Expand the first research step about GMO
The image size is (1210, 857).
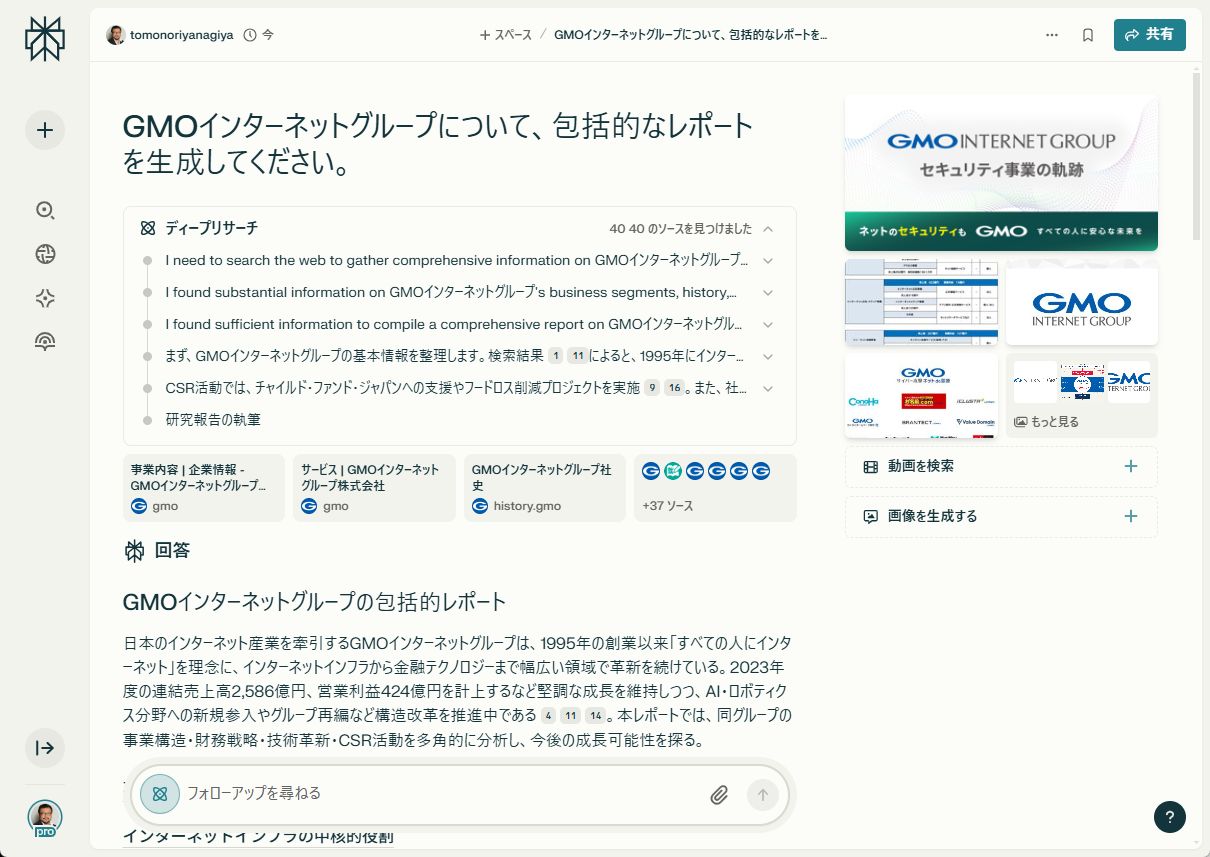(768, 260)
